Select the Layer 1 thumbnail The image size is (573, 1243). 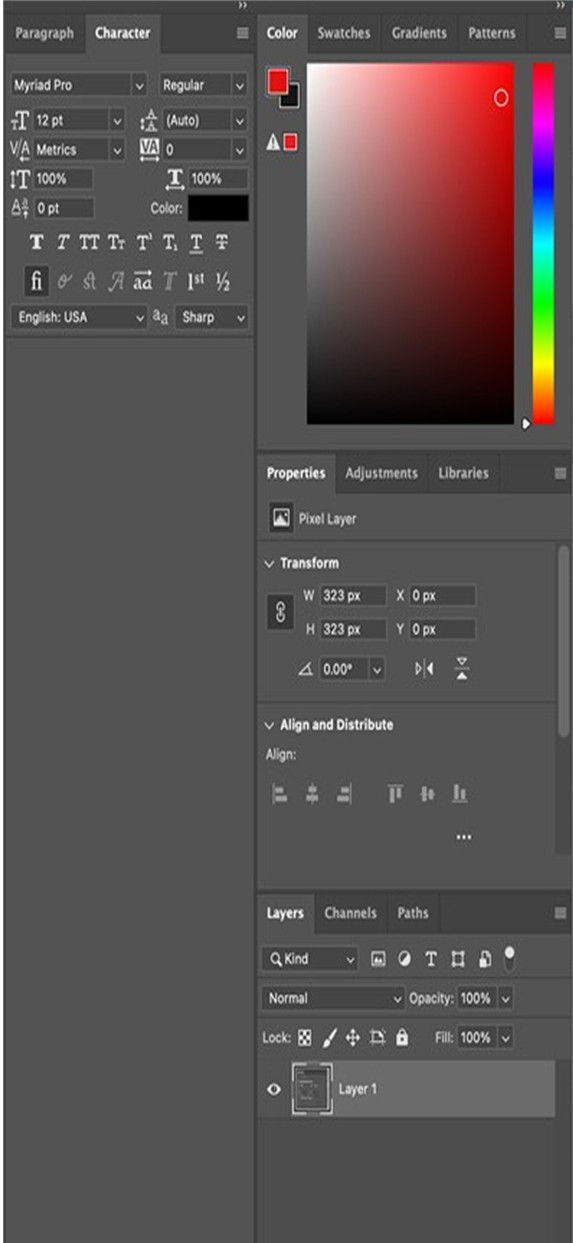(x=312, y=1089)
